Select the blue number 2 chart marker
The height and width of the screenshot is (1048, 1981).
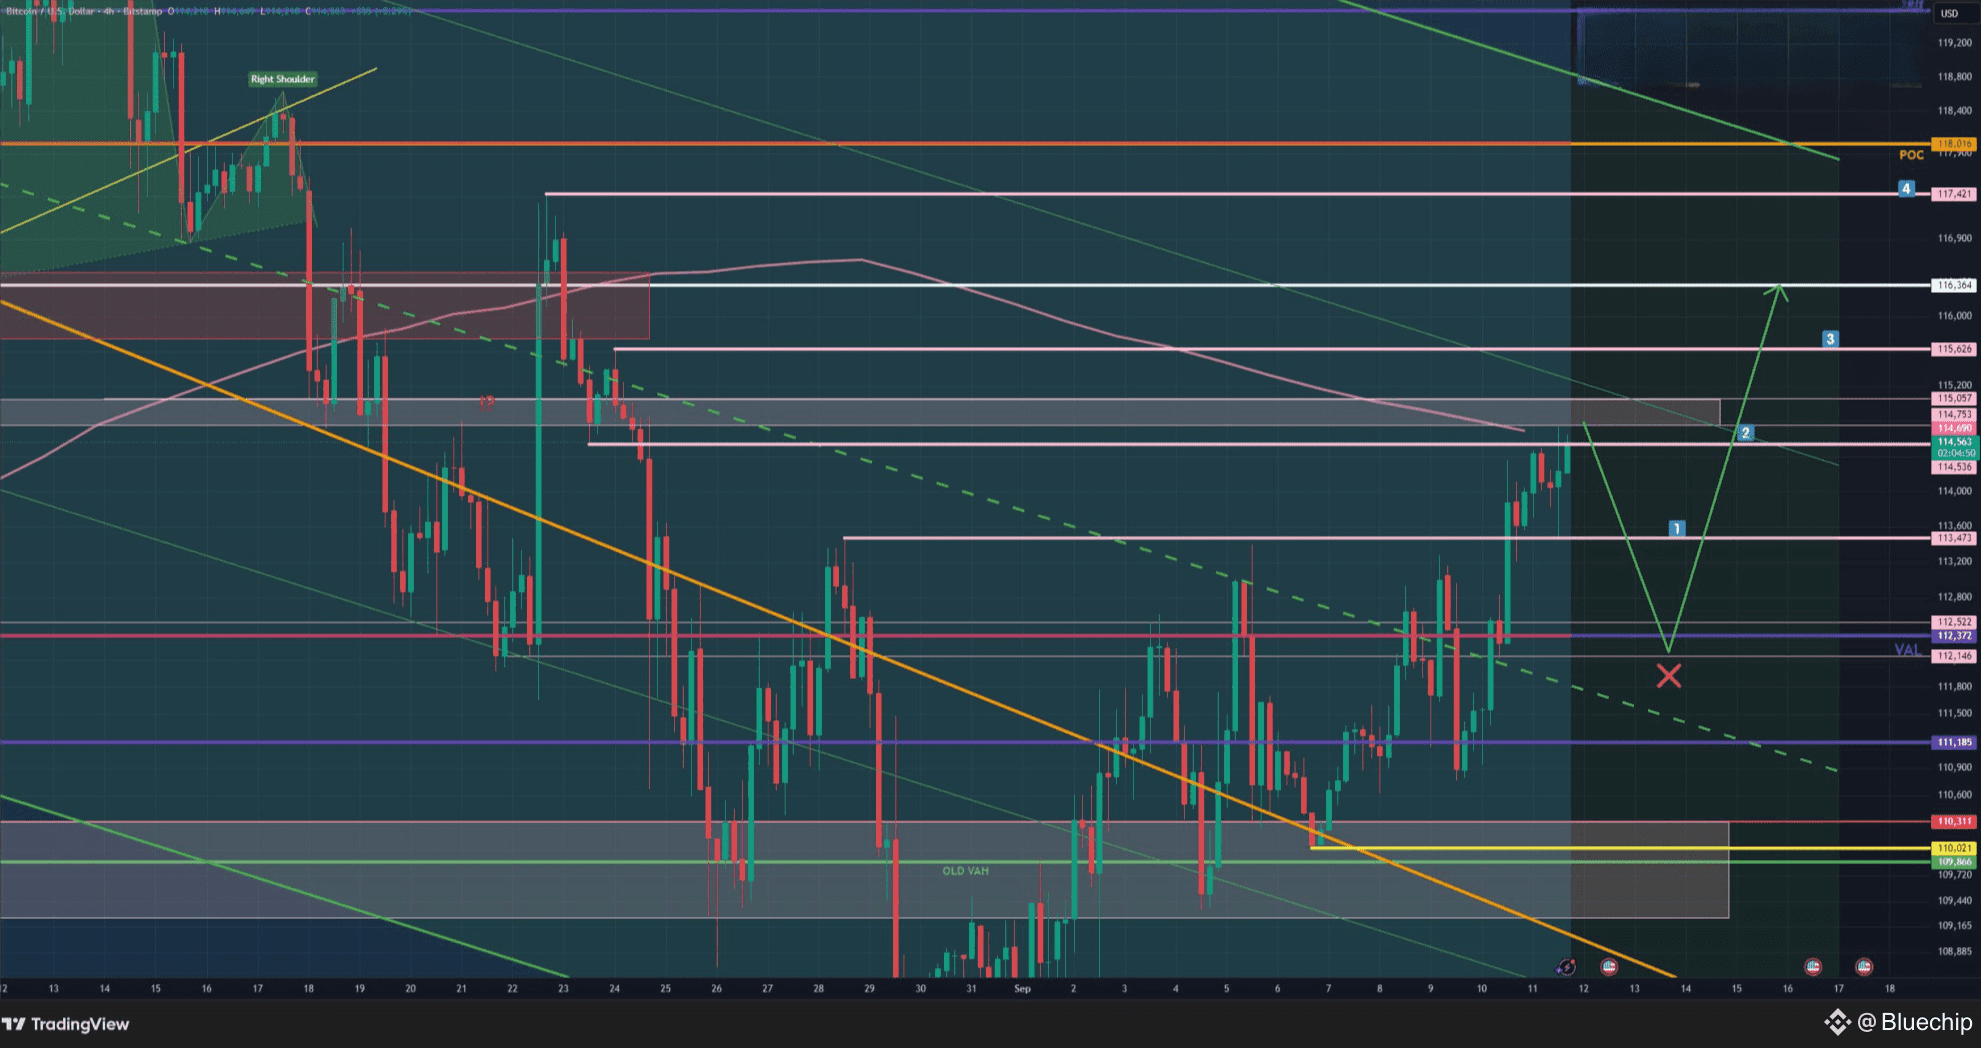tap(1745, 433)
